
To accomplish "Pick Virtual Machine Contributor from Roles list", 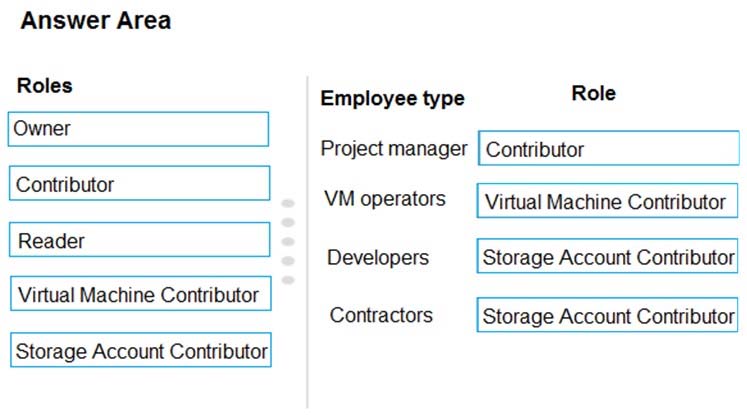I will 141,294.
